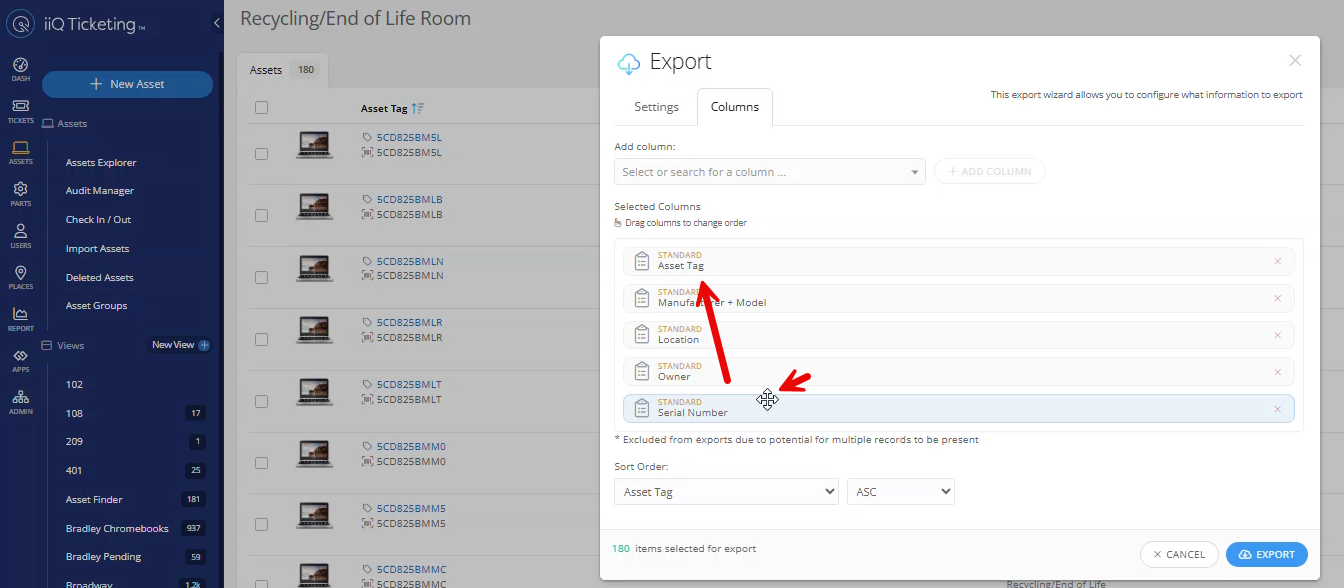Check the checkbox beside asset 5CD825BMM0
The width and height of the screenshot is (1344, 588).
point(260,462)
